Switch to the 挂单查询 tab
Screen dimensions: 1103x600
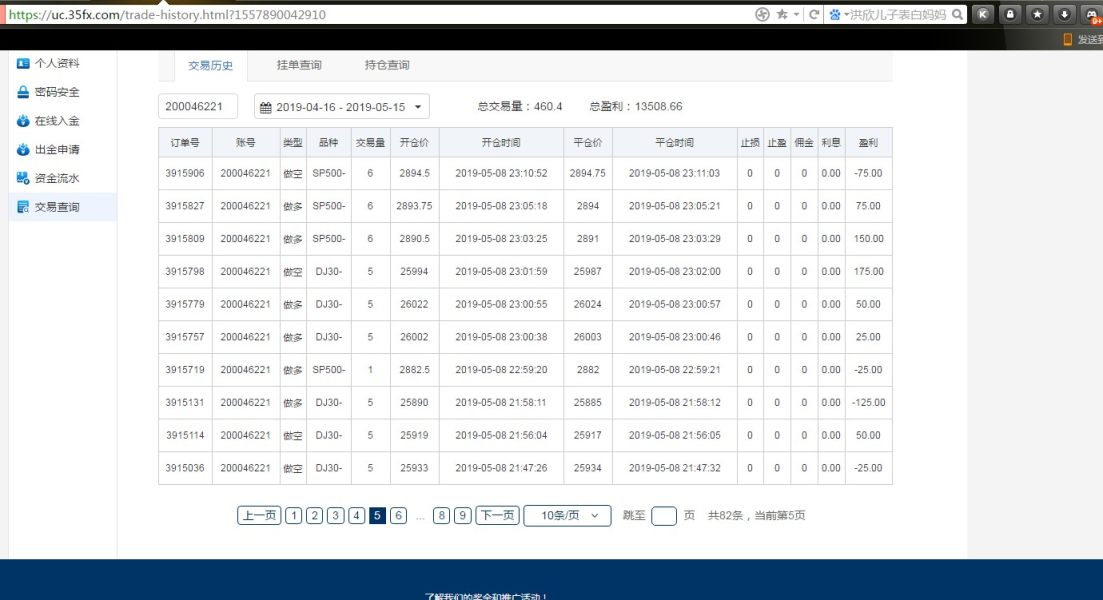299,66
